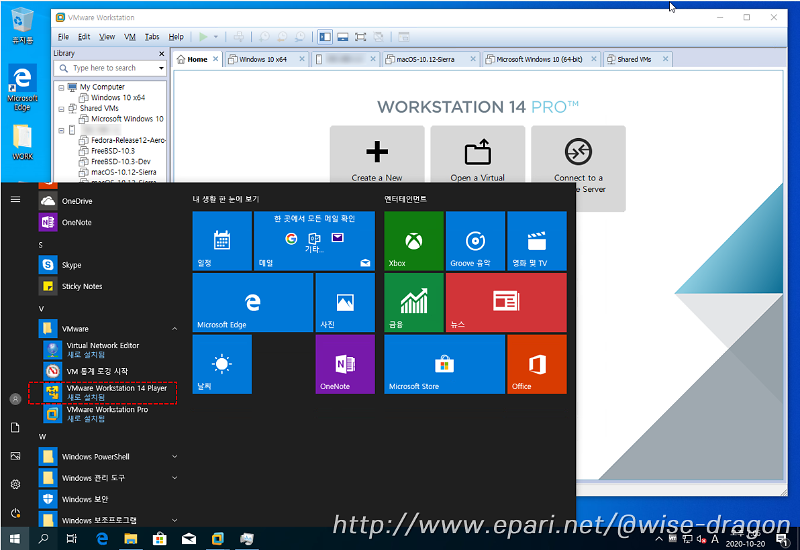The image size is (800, 550).
Task: Launch VMware Workstation Pro from Start menu
Action: (110, 414)
